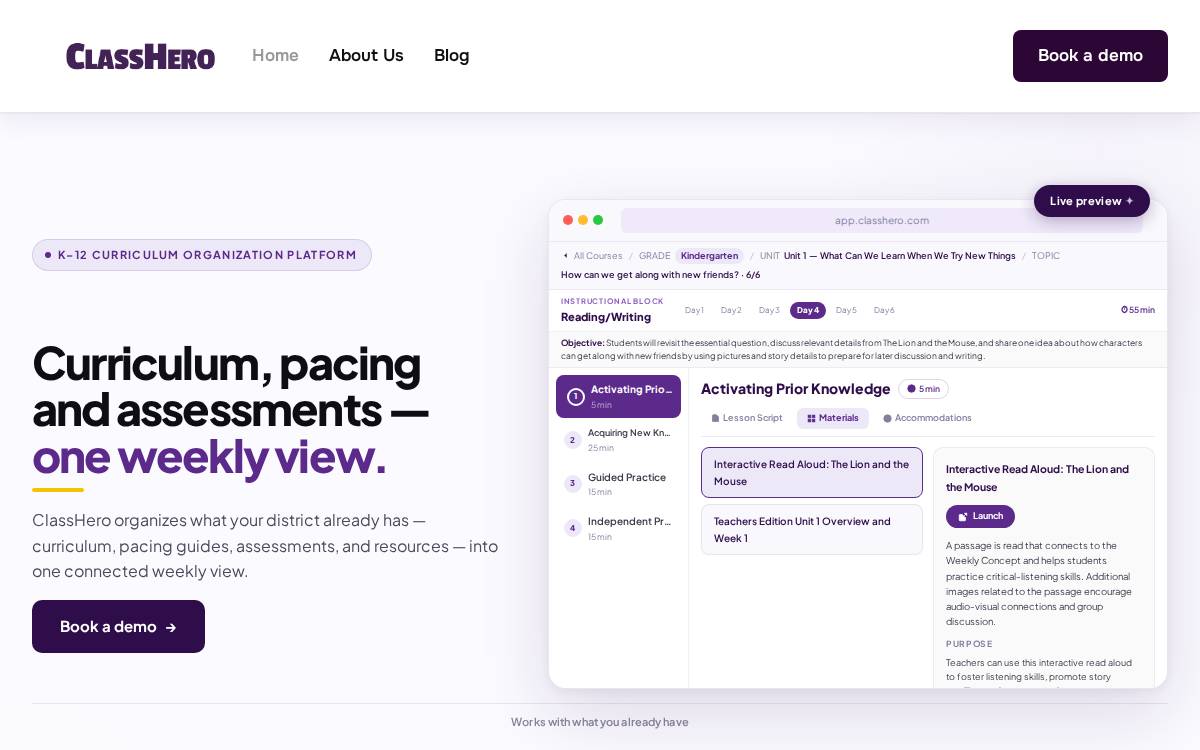
Task: Click the Lesson Script document icon
Action: click(x=715, y=418)
